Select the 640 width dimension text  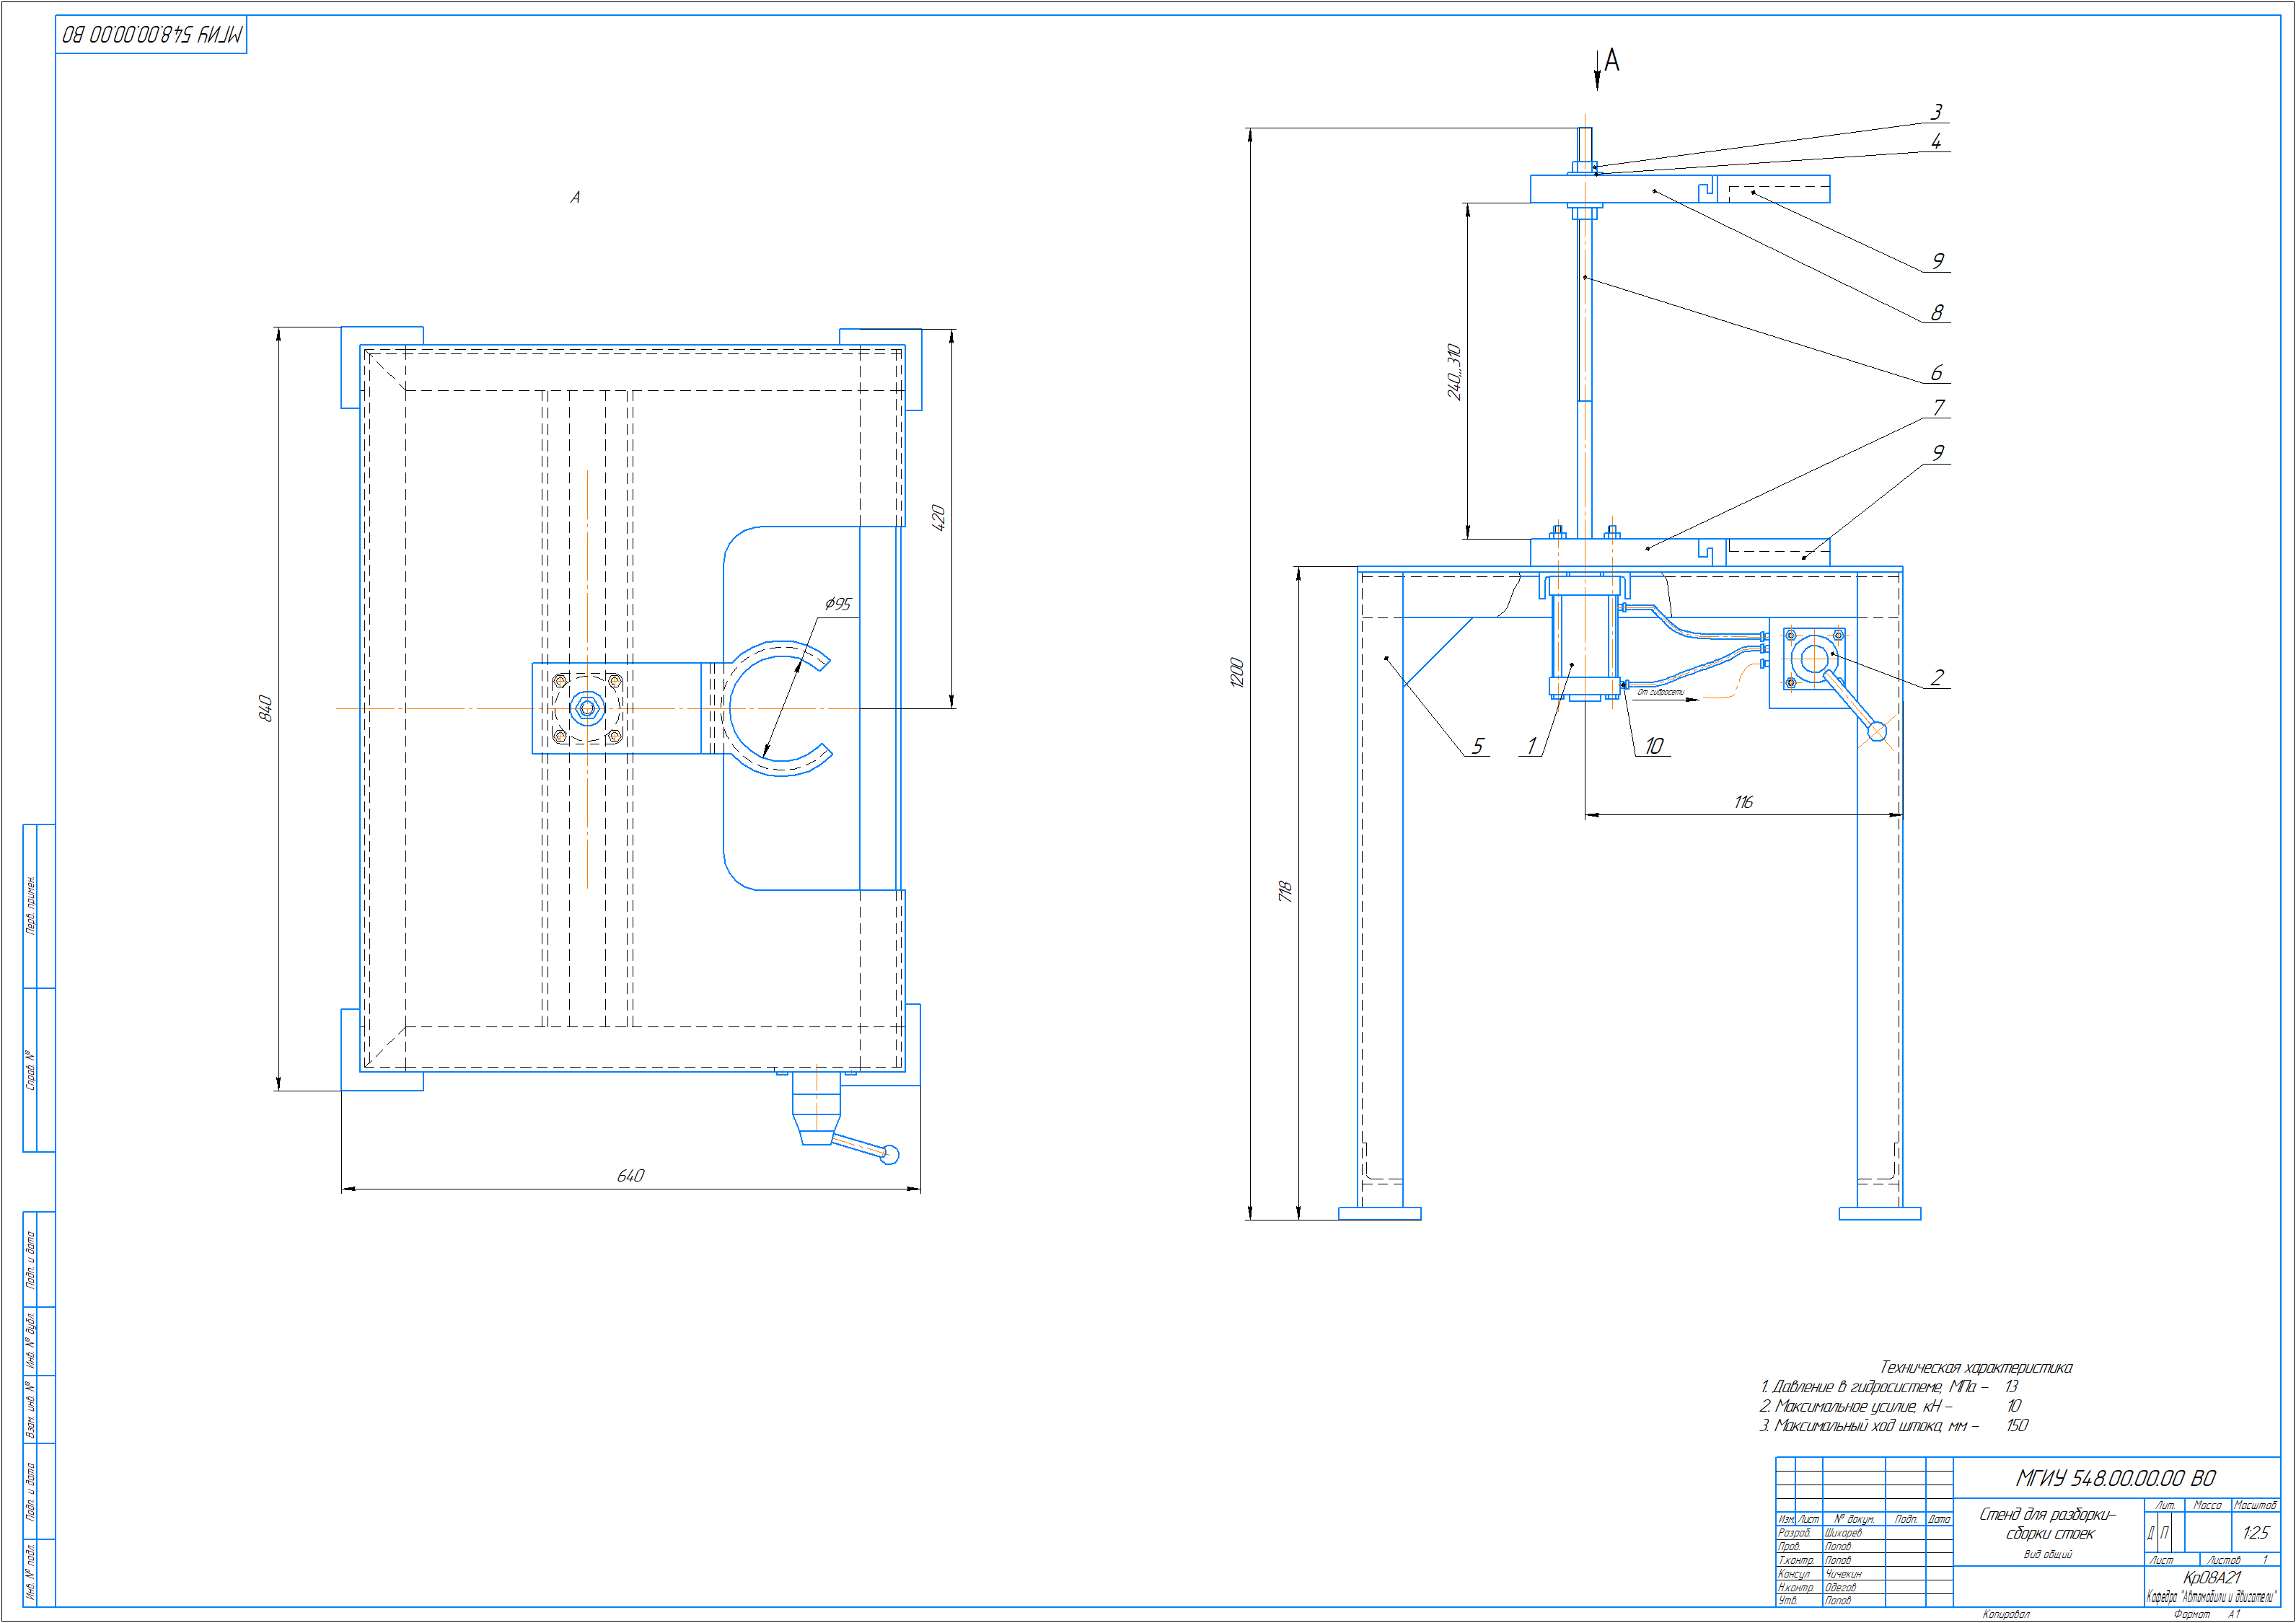click(630, 1175)
